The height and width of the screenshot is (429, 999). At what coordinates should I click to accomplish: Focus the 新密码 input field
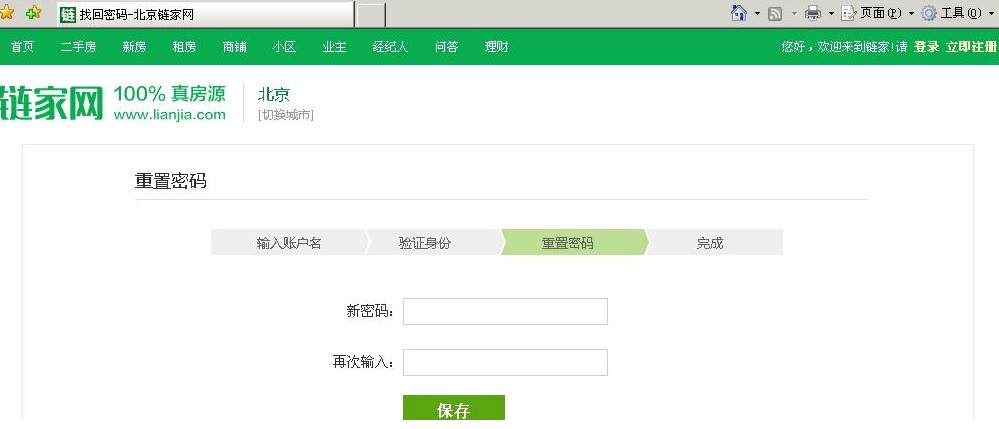[505, 311]
